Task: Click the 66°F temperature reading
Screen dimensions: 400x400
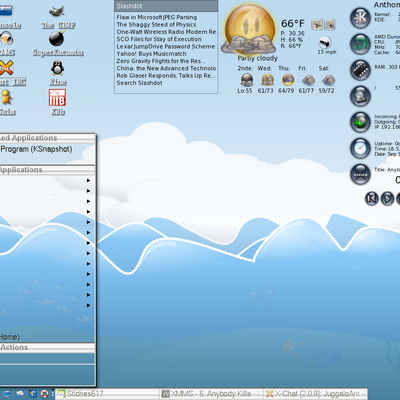Action: coord(293,24)
